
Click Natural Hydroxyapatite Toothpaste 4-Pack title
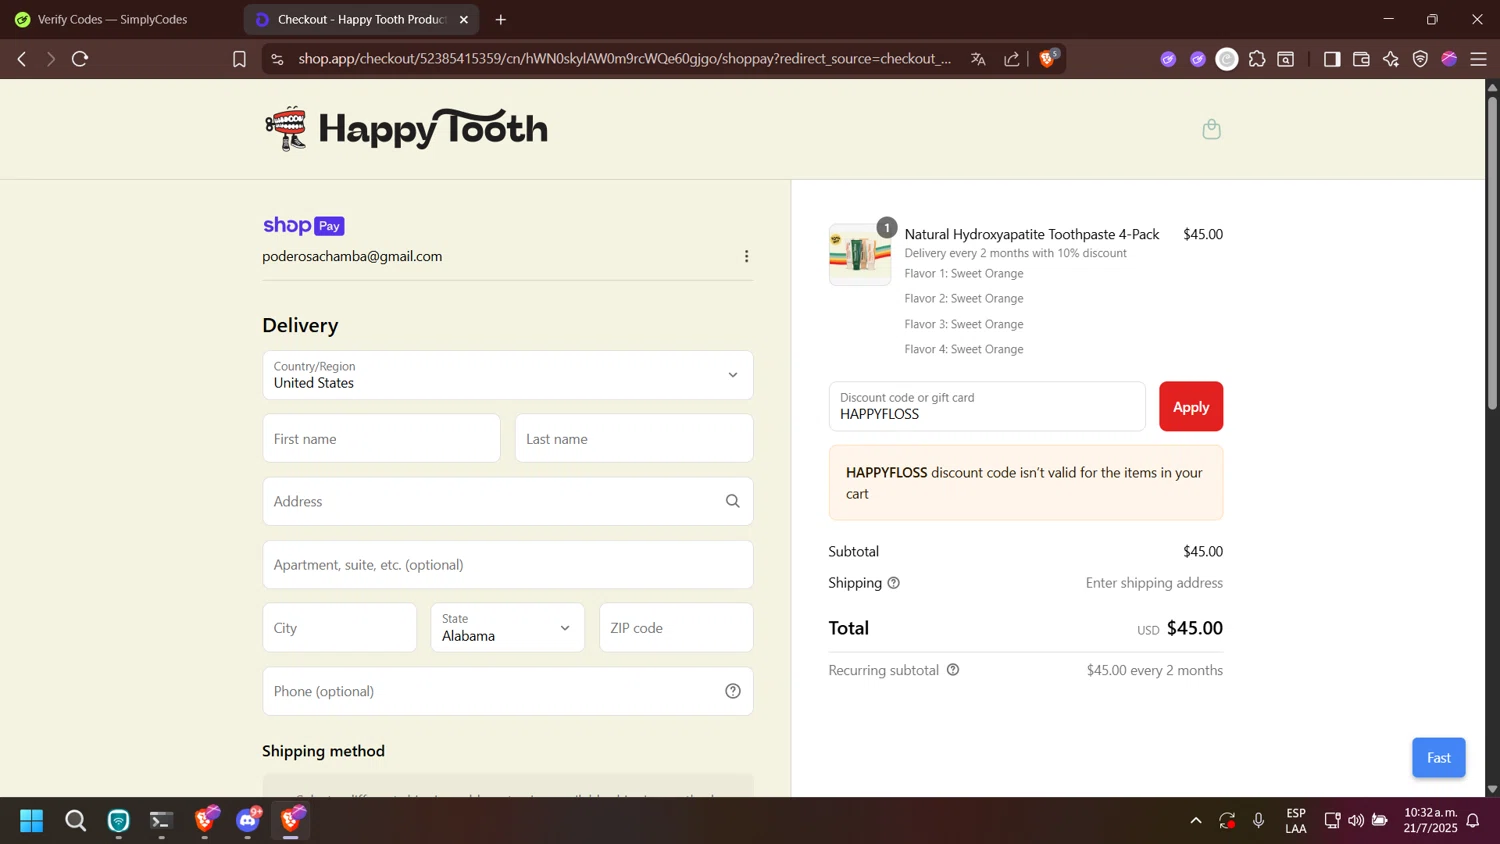(1032, 235)
